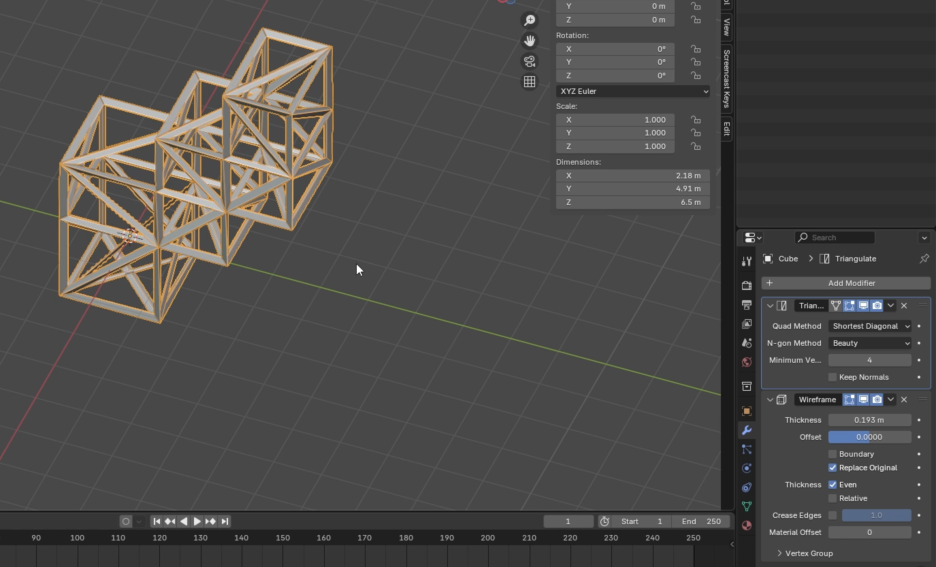The image size is (936, 567).
Task: Click the properties Search field
Action: (835, 238)
